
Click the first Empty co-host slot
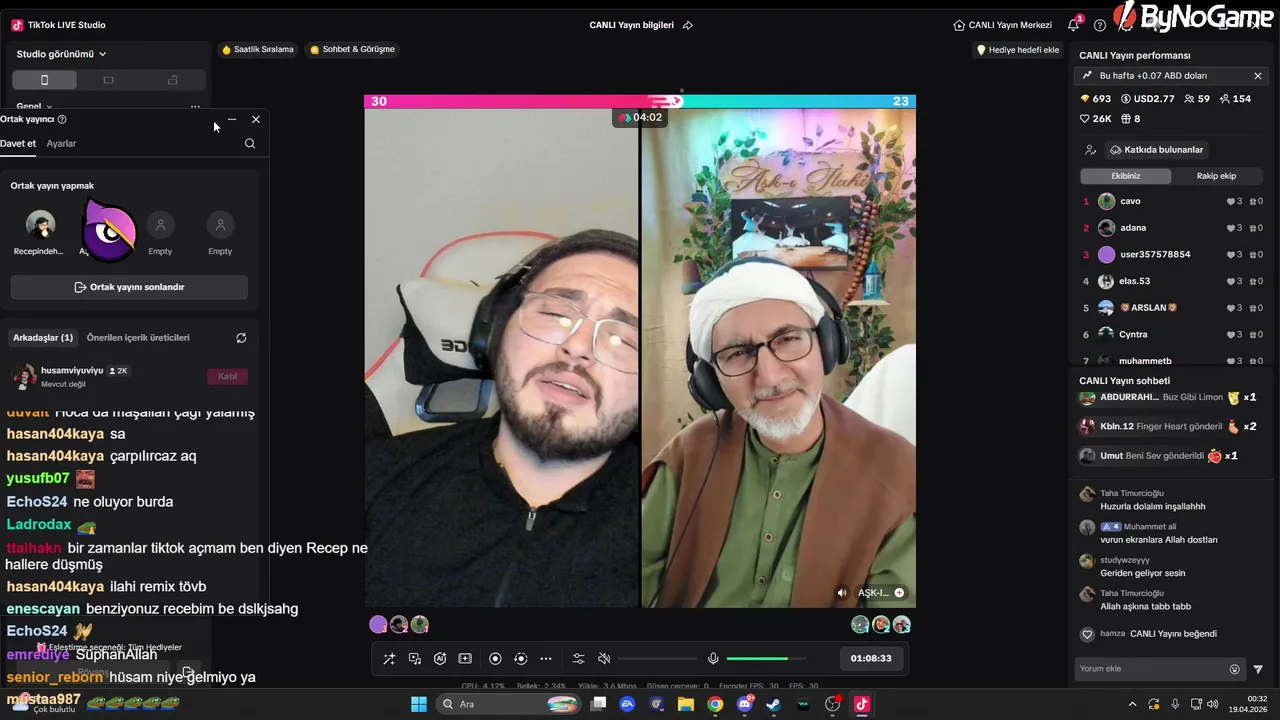click(160, 225)
